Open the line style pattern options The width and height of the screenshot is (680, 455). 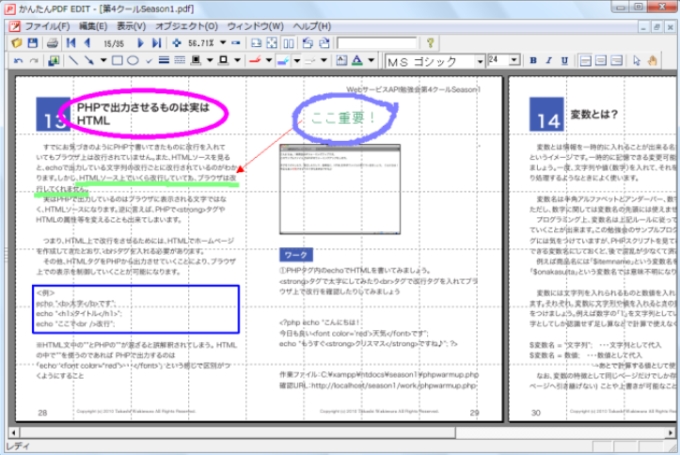click(180, 61)
